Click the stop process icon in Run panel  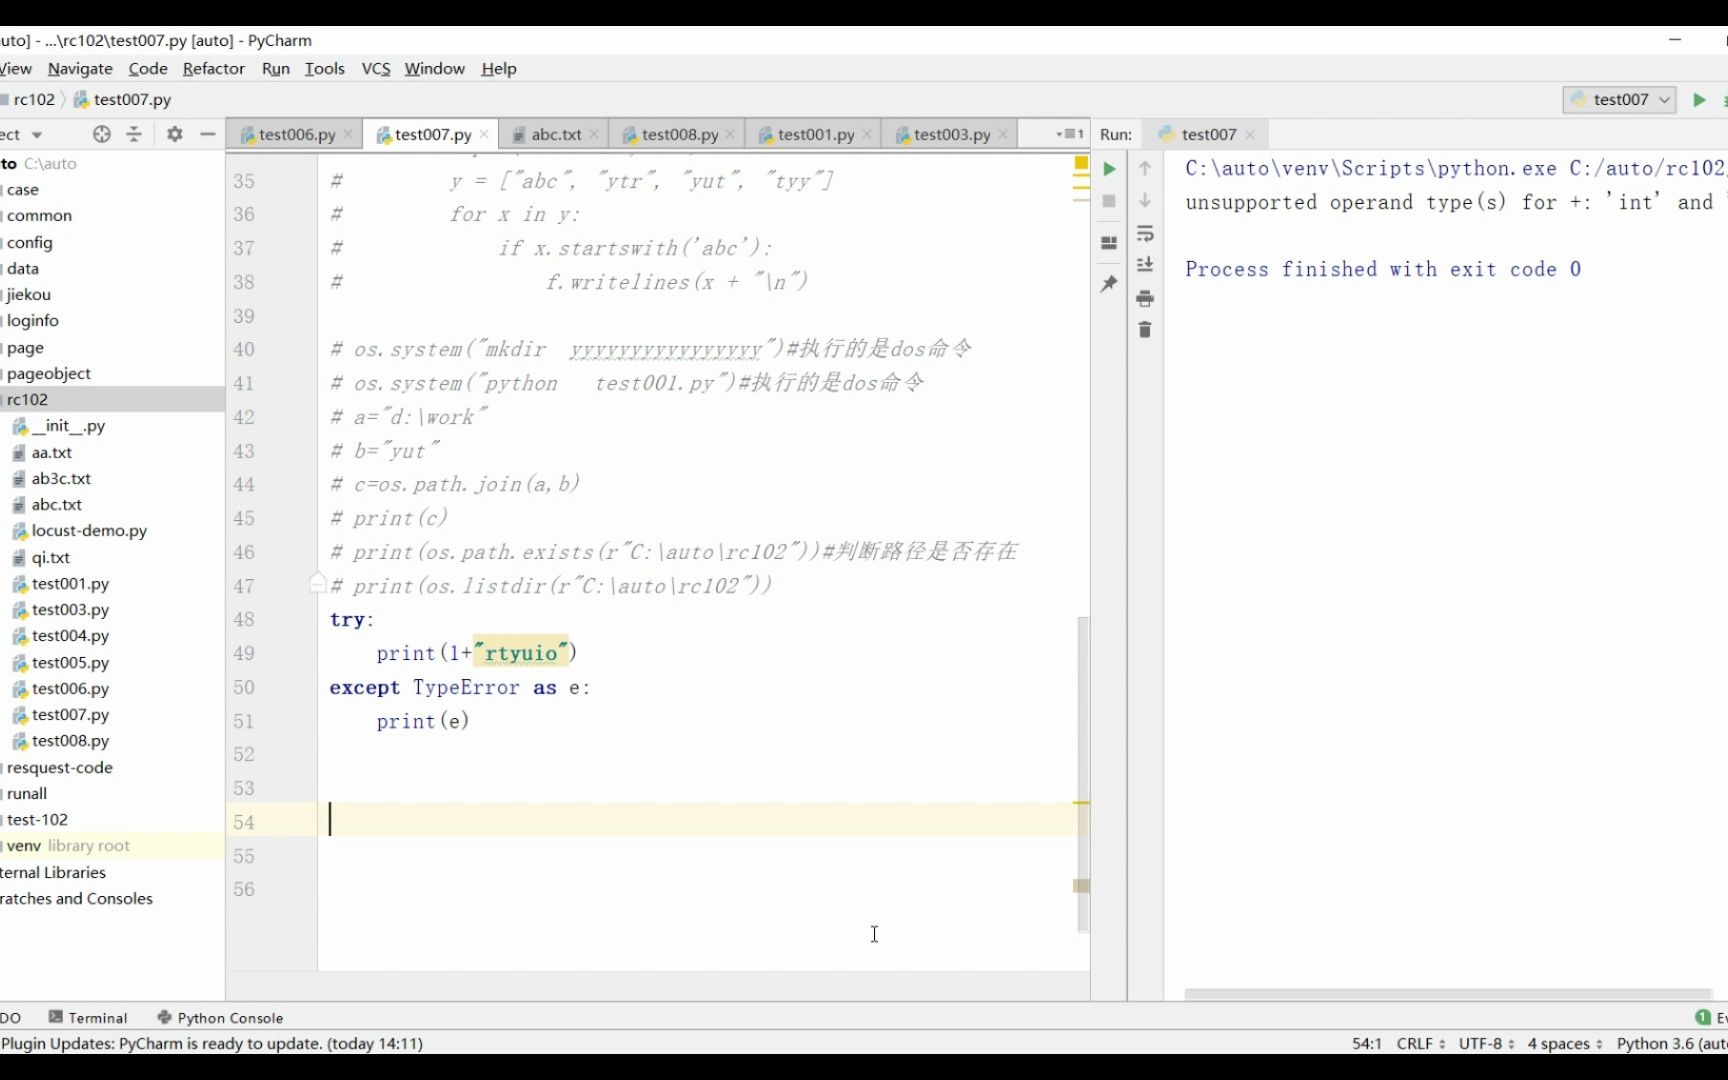pyautogui.click(x=1109, y=201)
